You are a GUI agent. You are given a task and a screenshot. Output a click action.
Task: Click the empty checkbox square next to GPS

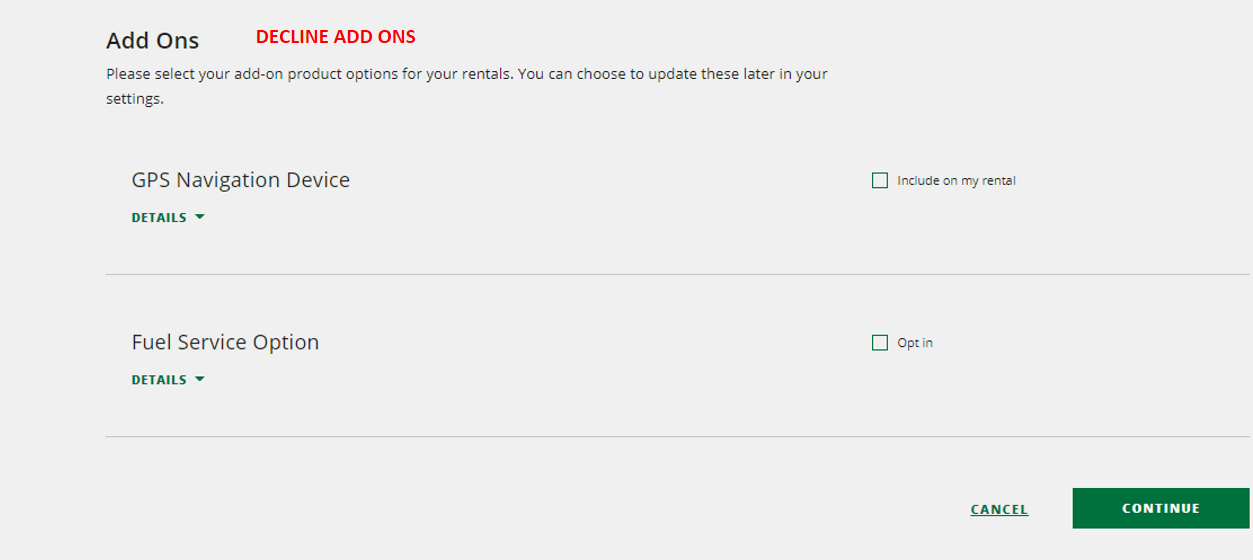pyautogui.click(x=880, y=181)
